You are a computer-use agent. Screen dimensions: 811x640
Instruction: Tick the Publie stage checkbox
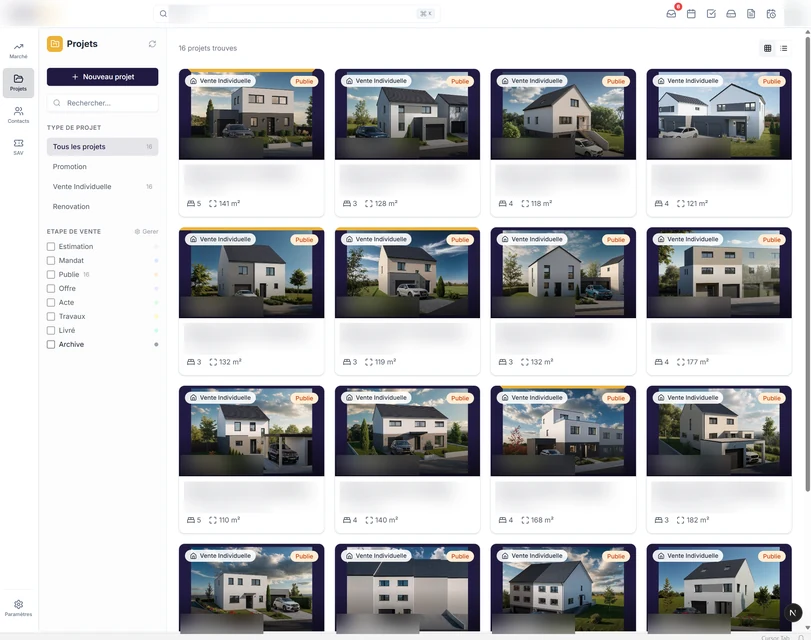point(51,275)
